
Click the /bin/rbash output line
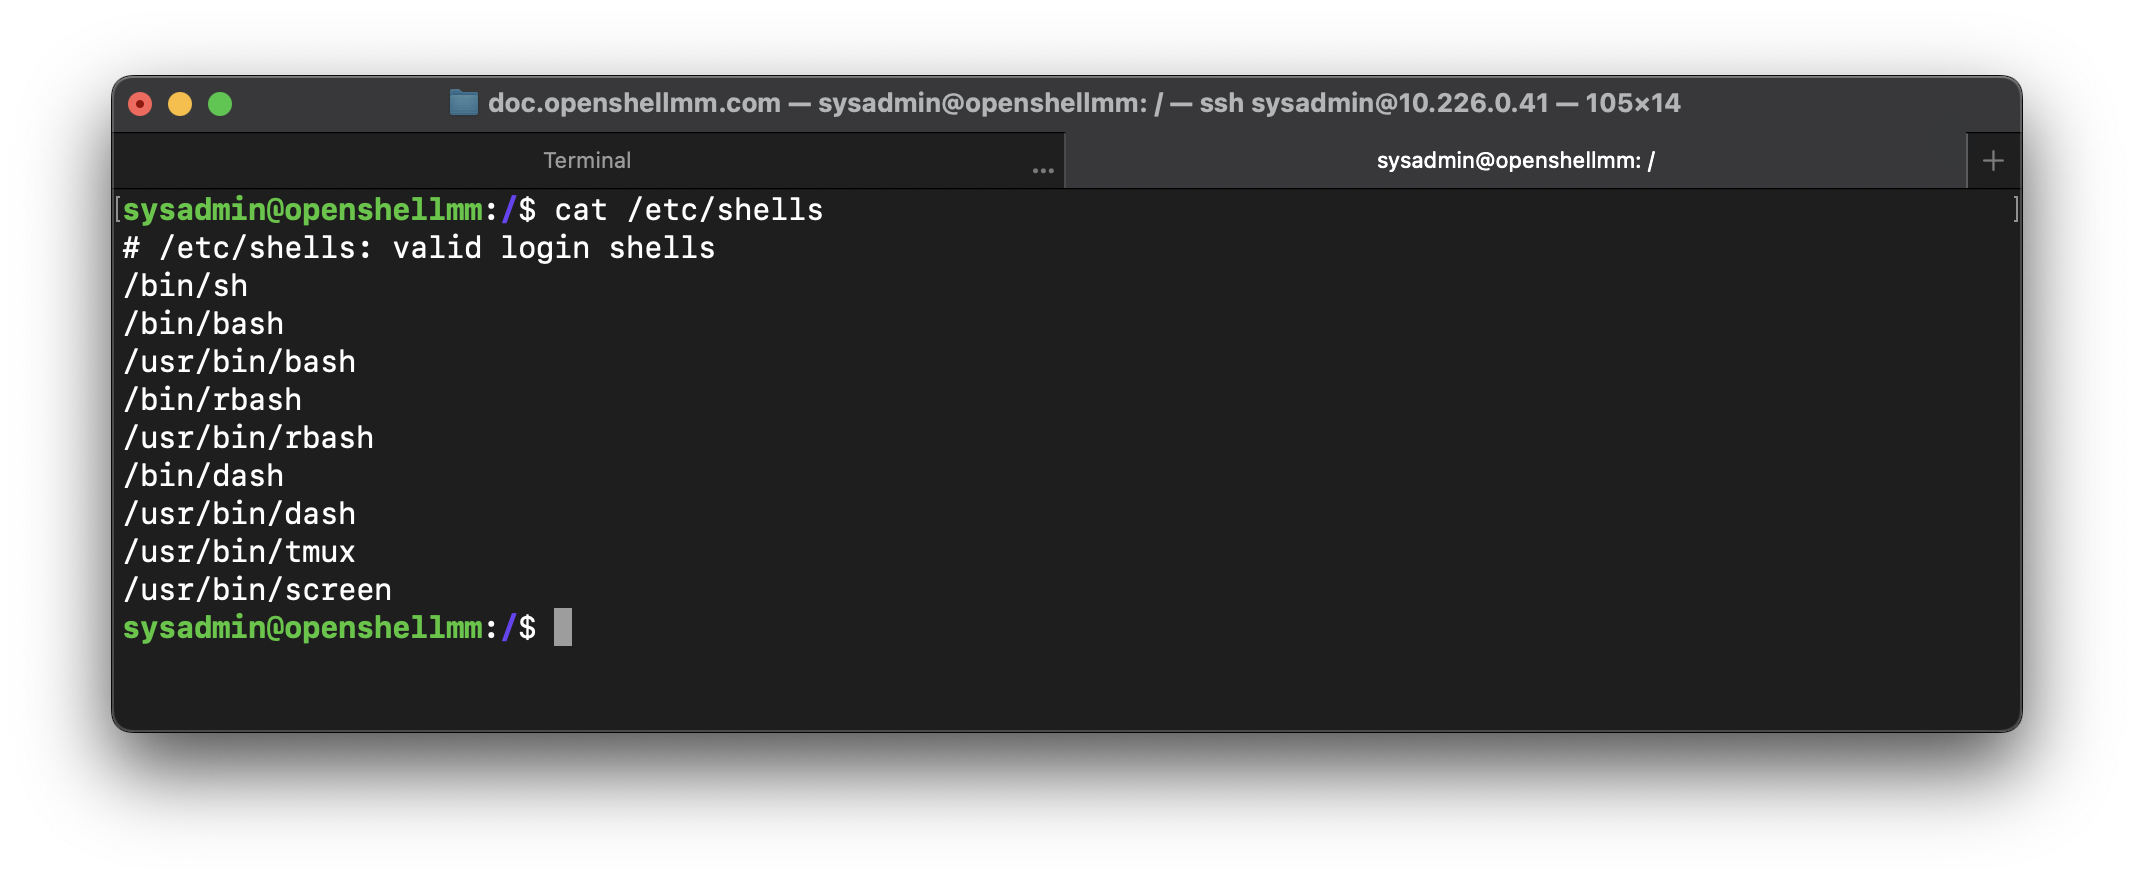click(x=213, y=400)
